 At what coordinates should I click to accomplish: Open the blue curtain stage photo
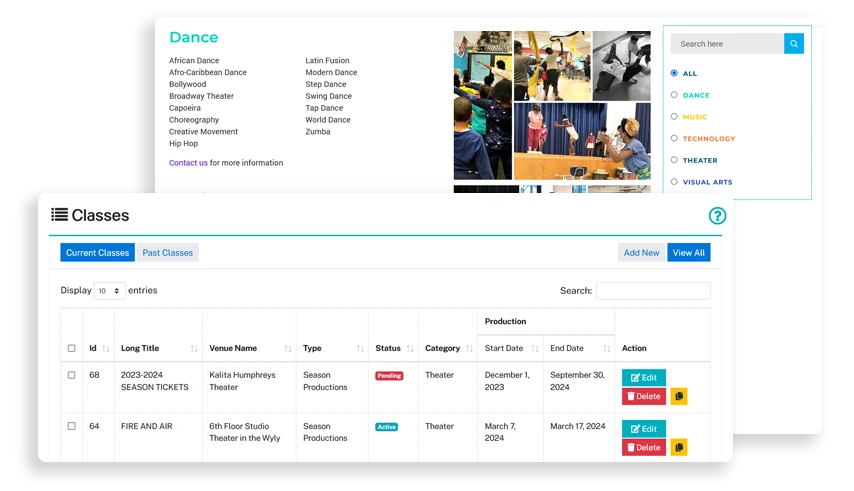582,141
